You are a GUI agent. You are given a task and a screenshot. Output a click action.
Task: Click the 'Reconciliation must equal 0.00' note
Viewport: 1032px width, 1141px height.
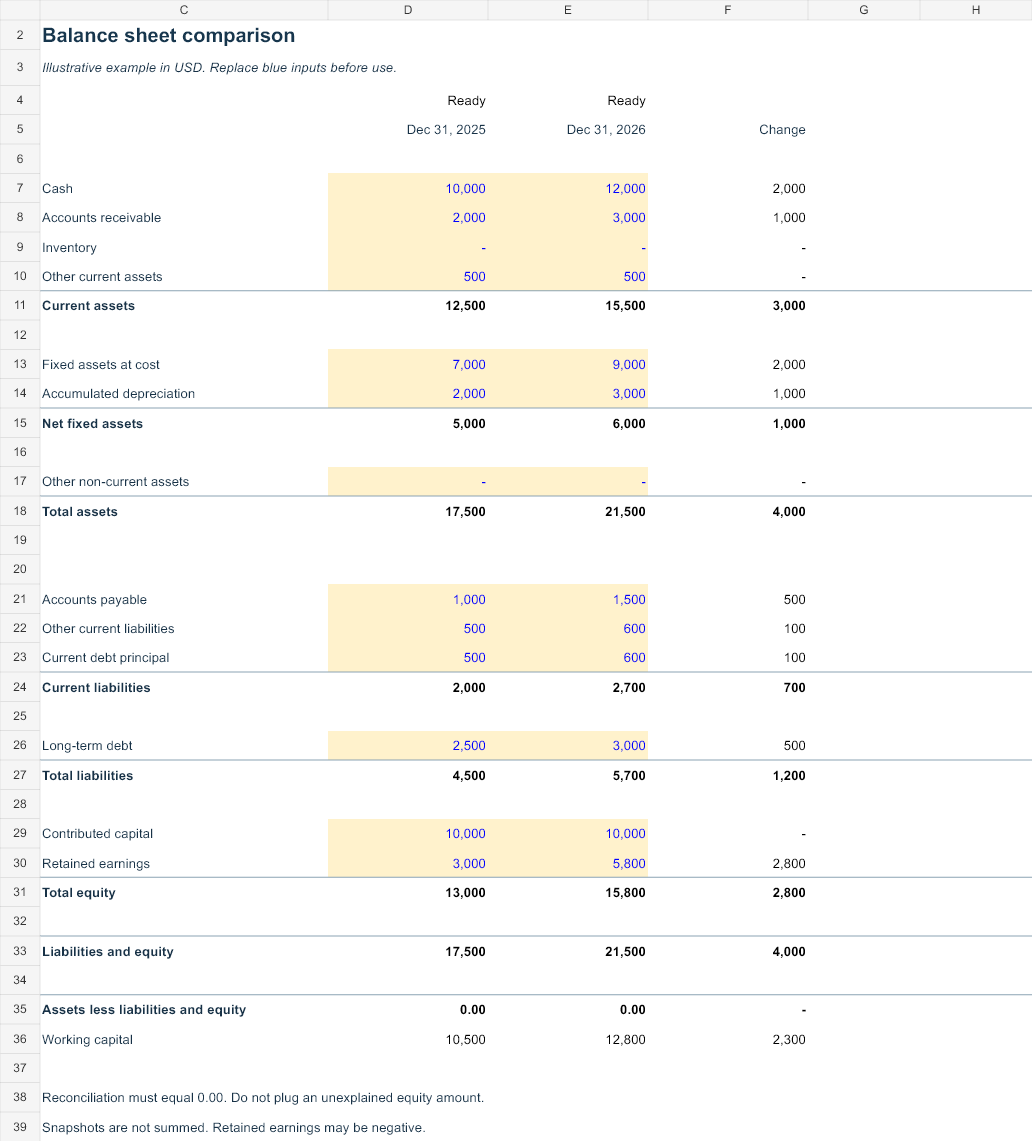pyautogui.click(x=263, y=1098)
